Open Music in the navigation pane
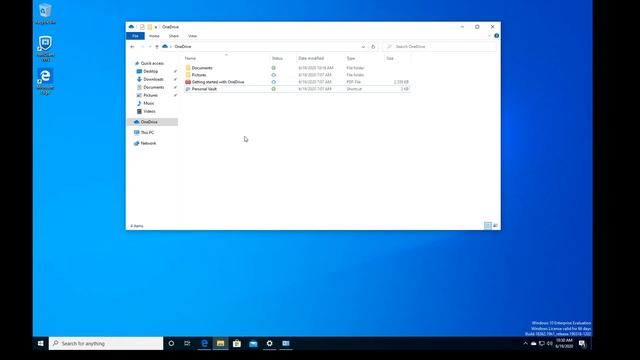640x360 pixels. click(x=149, y=103)
